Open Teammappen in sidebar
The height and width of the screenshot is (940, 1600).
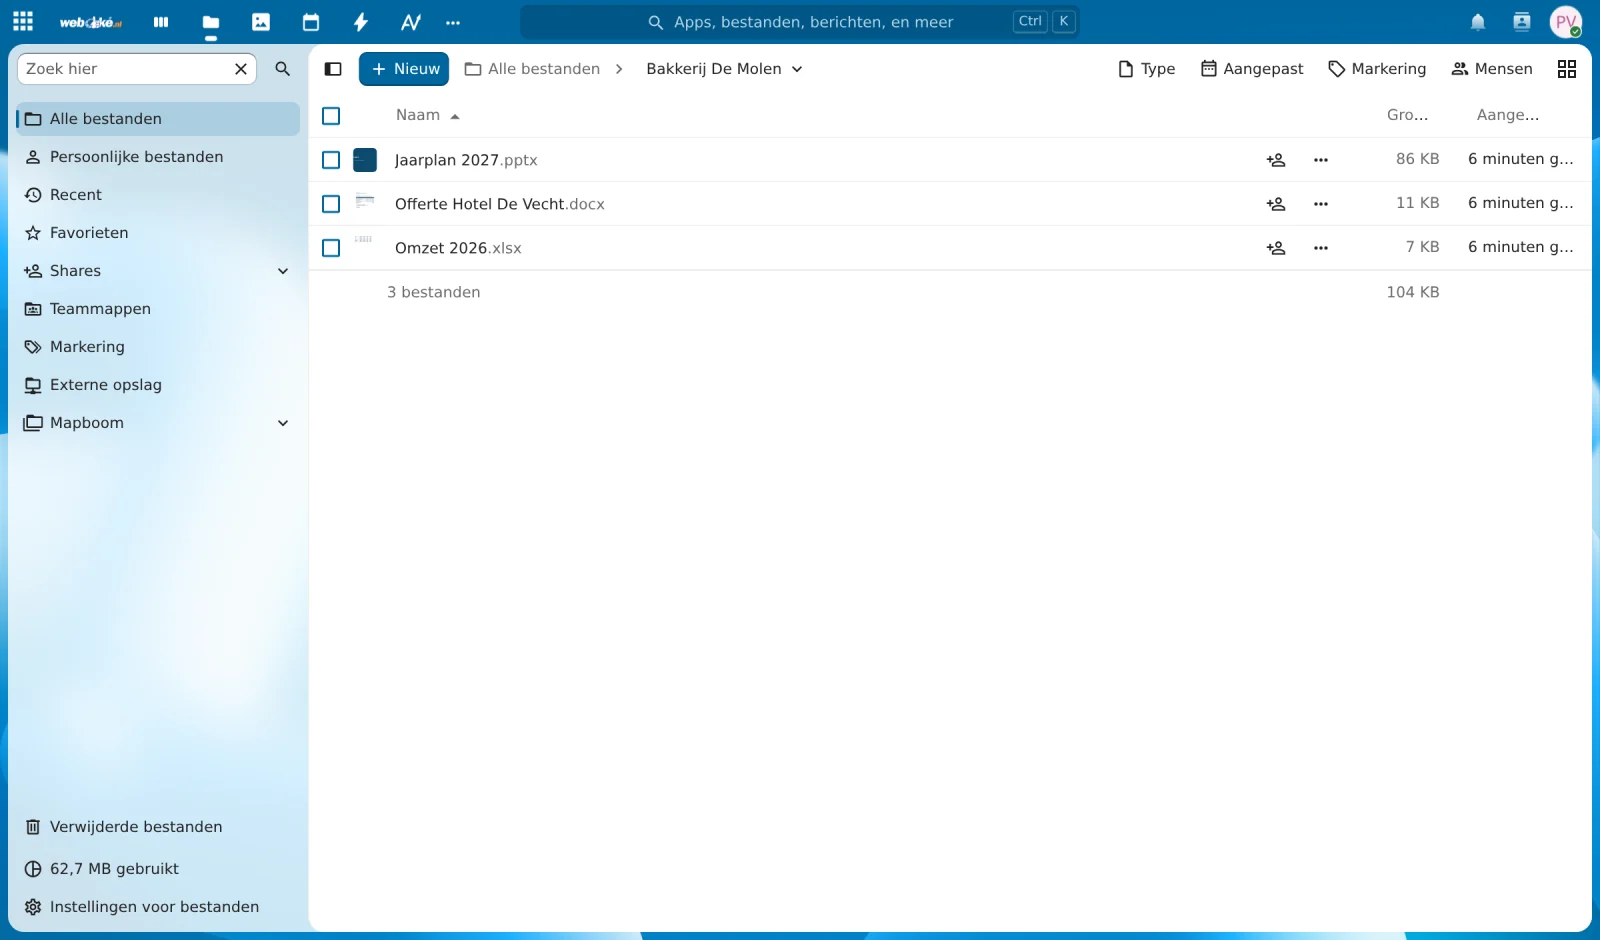158,309
